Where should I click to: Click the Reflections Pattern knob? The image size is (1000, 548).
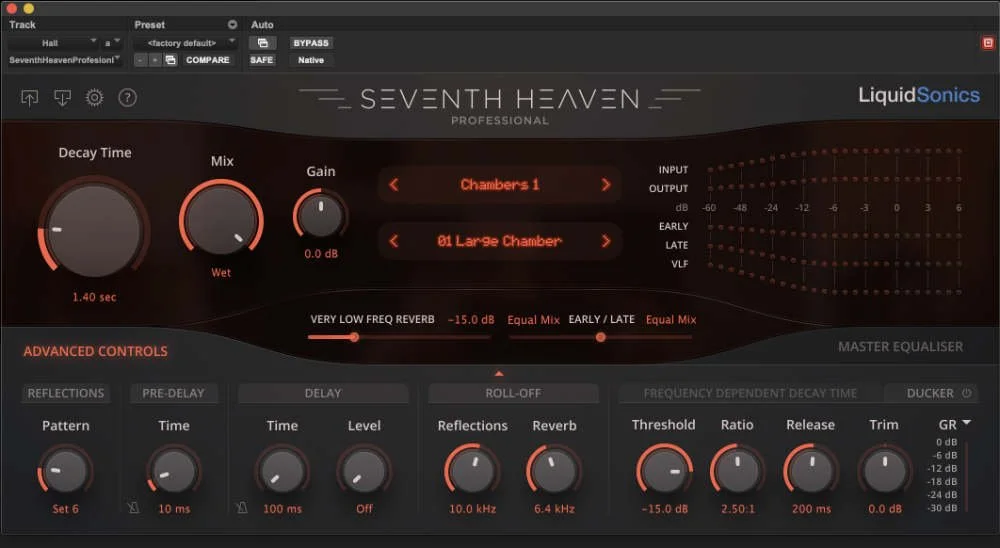pos(65,471)
